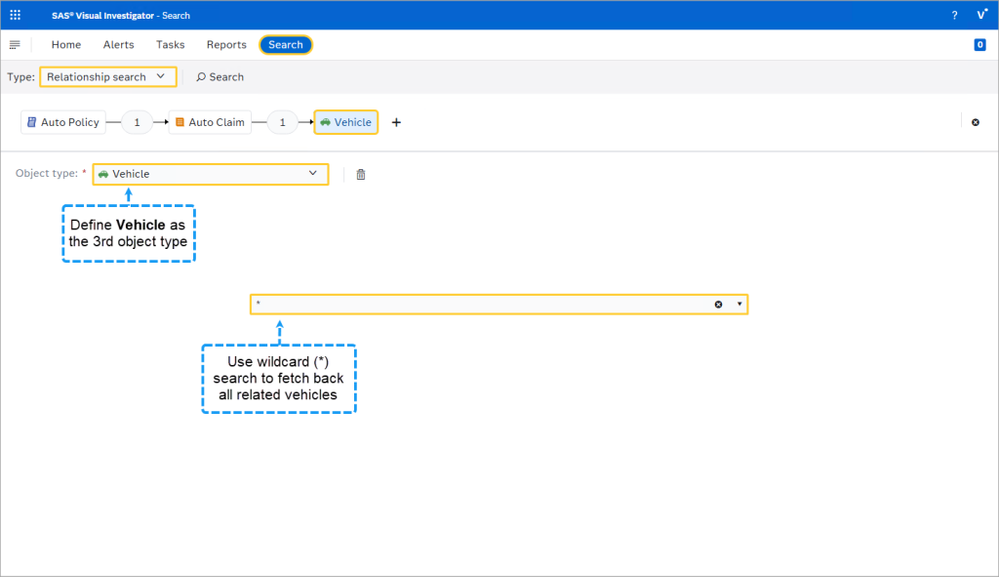Switch to the Tasks tab
999x577 pixels.
tap(170, 45)
